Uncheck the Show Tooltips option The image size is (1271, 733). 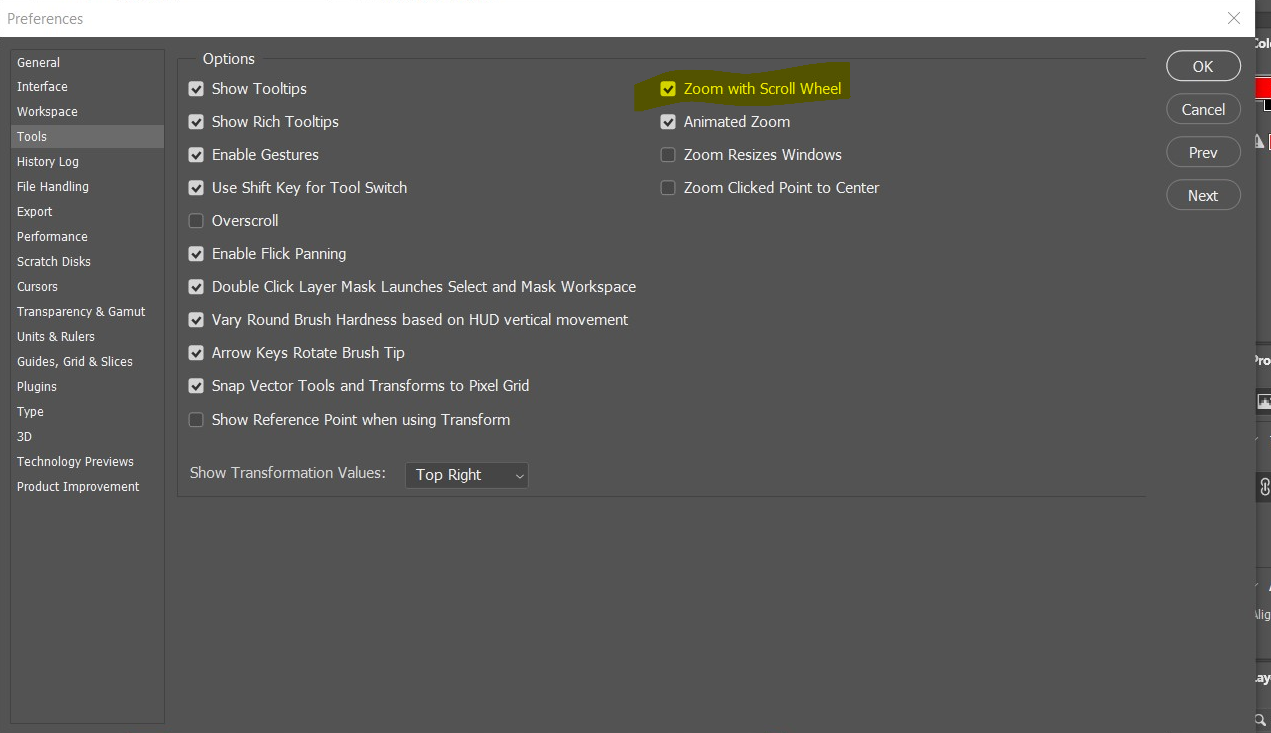(x=196, y=89)
